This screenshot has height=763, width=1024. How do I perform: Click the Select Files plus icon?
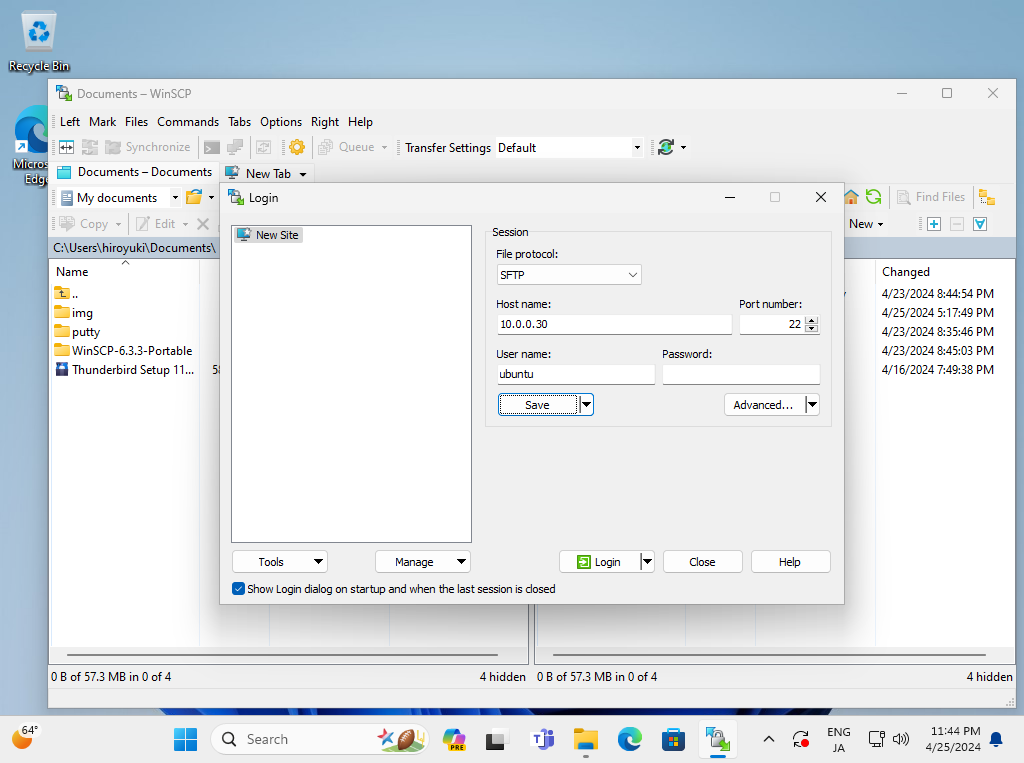(x=934, y=224)
